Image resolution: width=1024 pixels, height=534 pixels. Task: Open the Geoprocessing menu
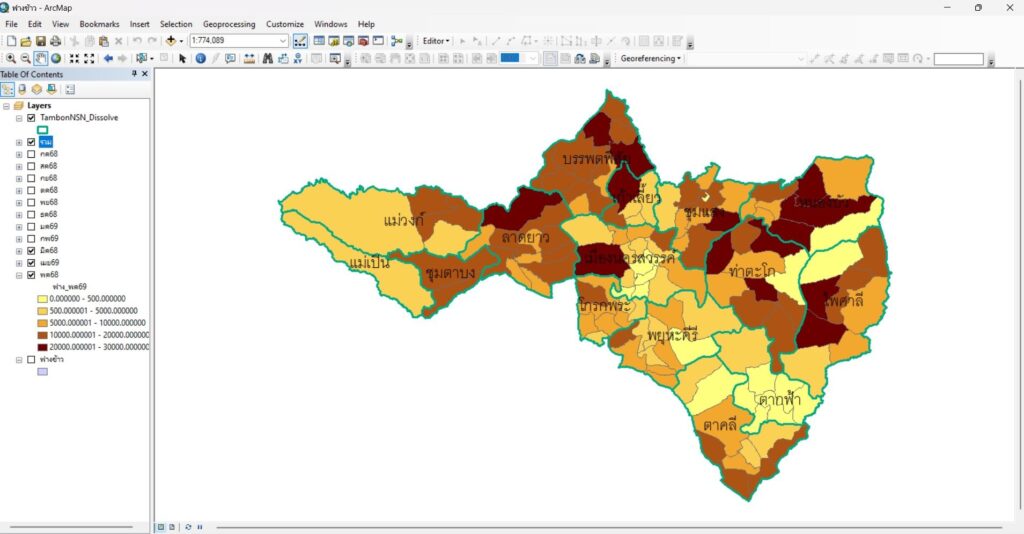(x=229, y=23)
